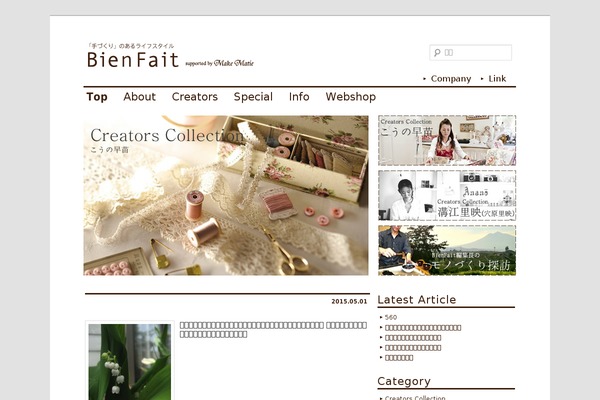Open the second Latest Article entry
Viewport: 600px width, 400px height.
click(423, 328)
